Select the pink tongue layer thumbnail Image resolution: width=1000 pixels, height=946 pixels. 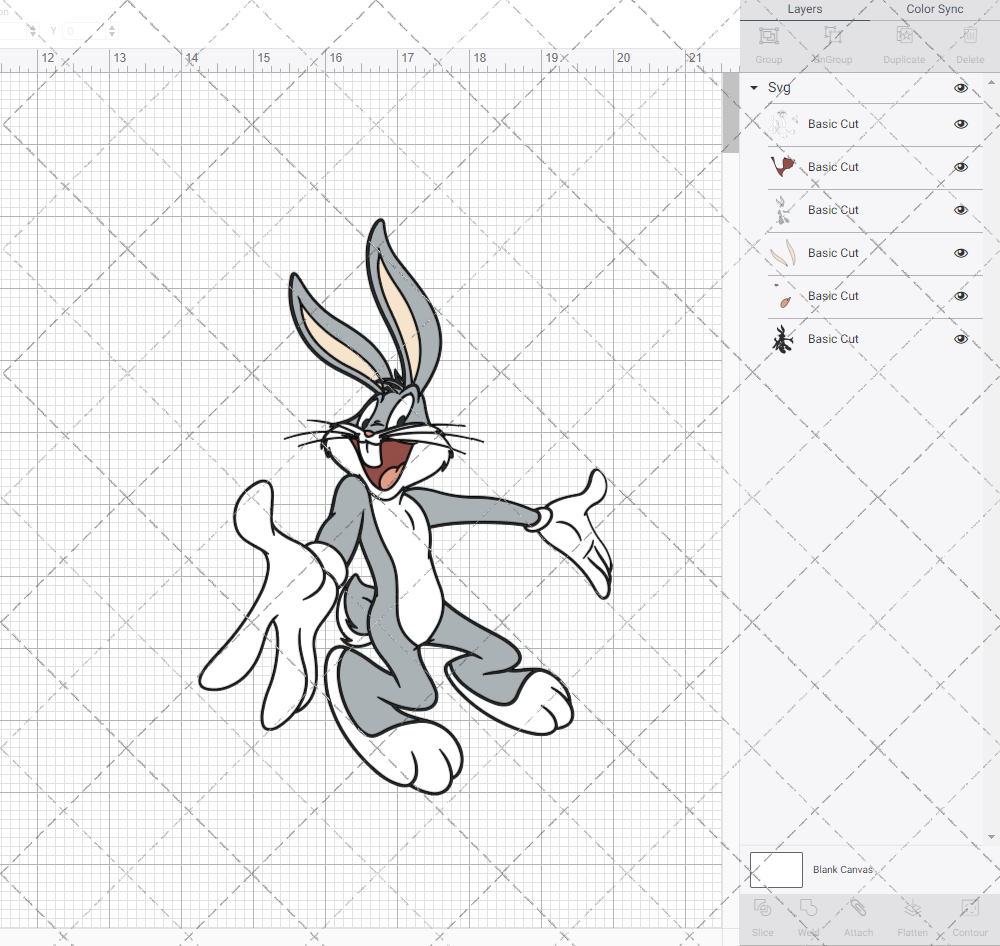click(x=783, y=296)
